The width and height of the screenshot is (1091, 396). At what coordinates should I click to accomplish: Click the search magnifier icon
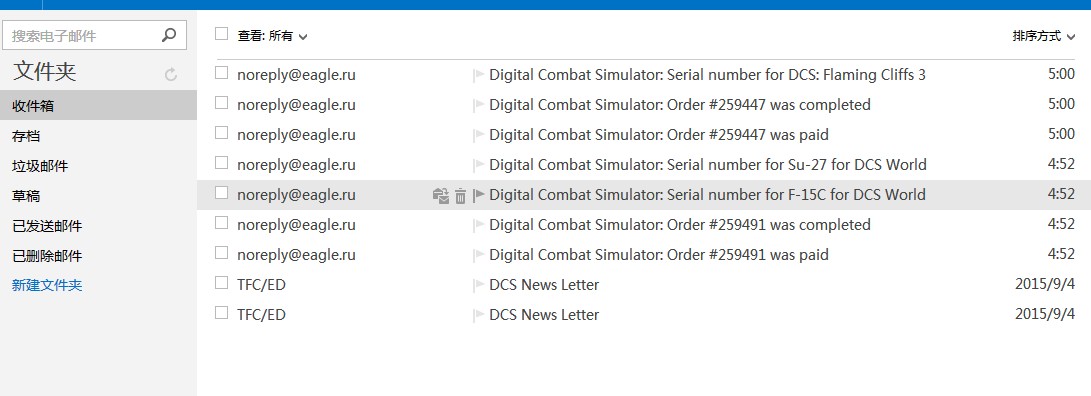coord(169,35)
